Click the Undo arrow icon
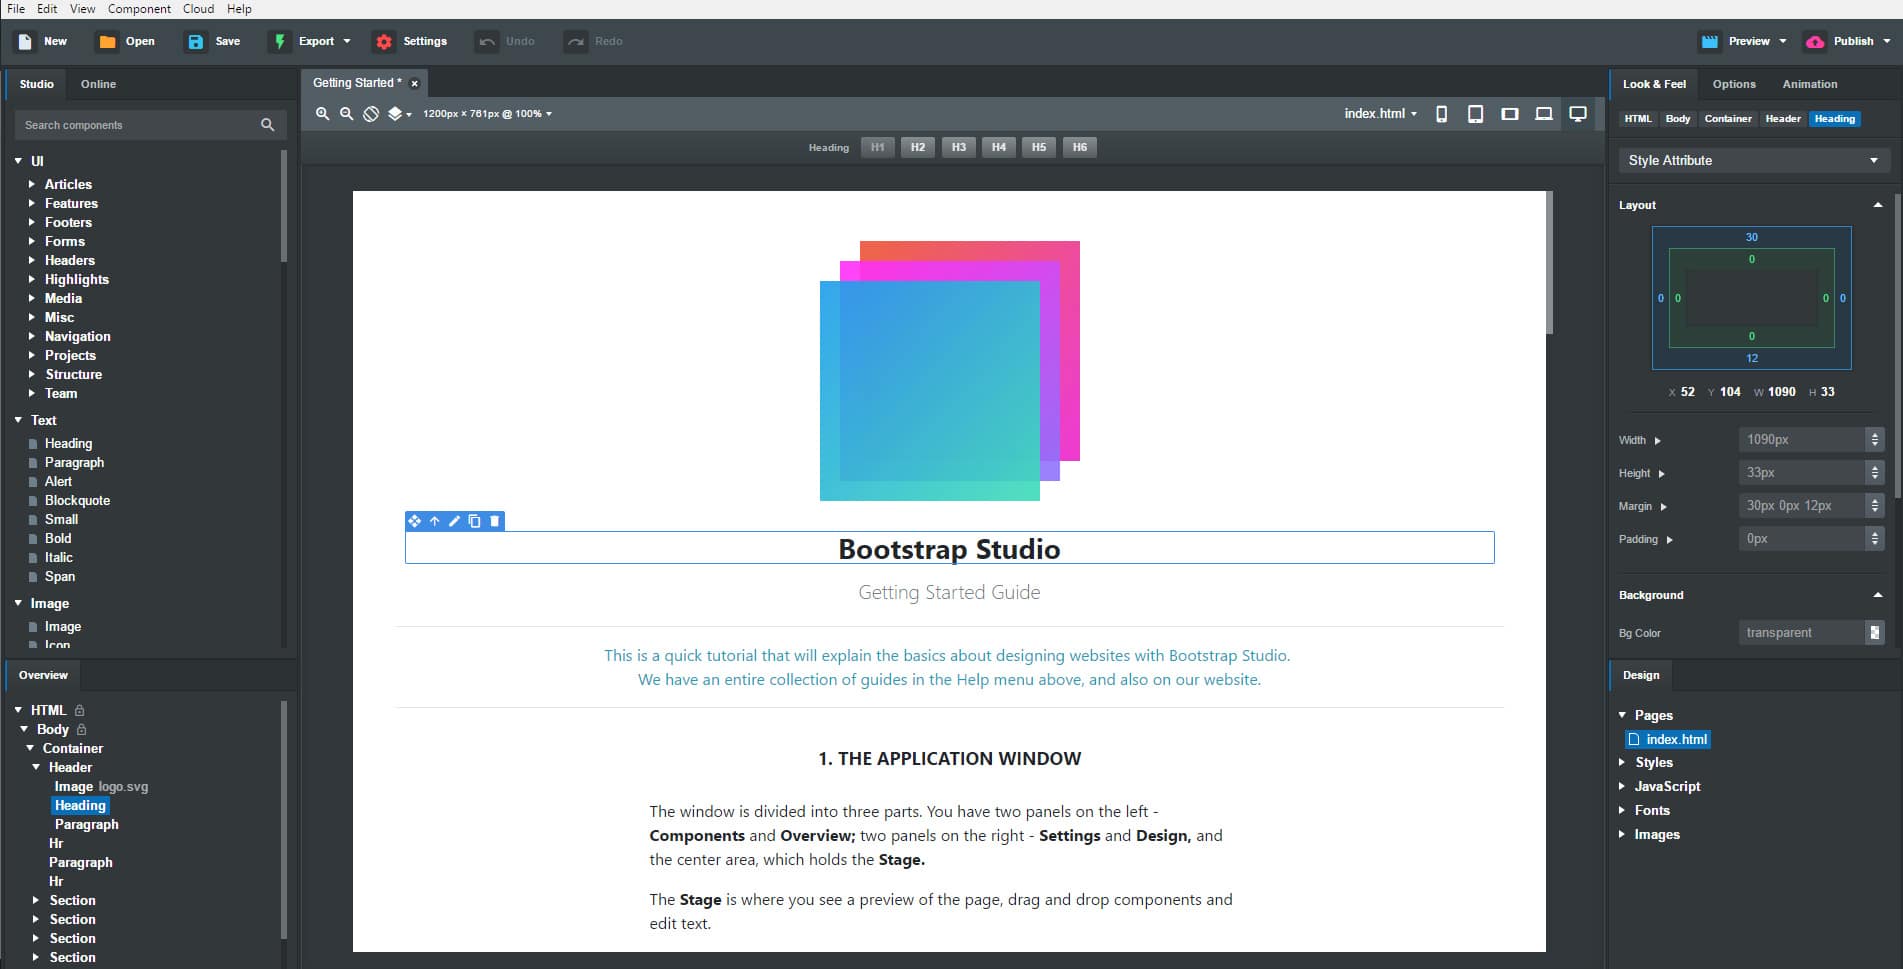The width and height of the screenshot is (1903, 969). (487, 42)
